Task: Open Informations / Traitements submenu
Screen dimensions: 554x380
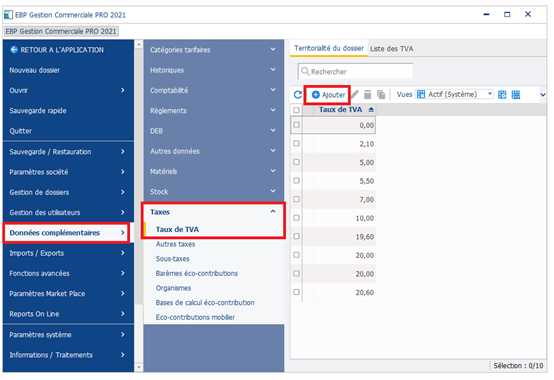Action: [68, 355]
